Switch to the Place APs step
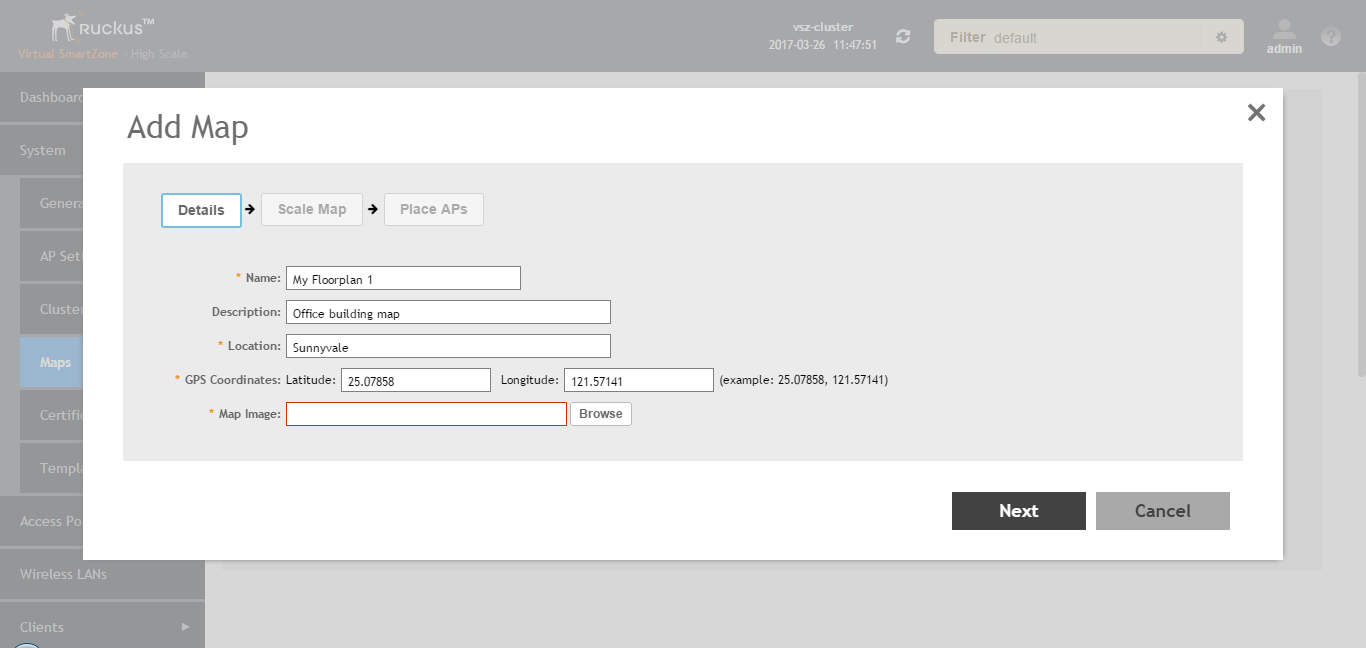The width and height of the screenshot is (1366, 648). (x=434, y=210)
